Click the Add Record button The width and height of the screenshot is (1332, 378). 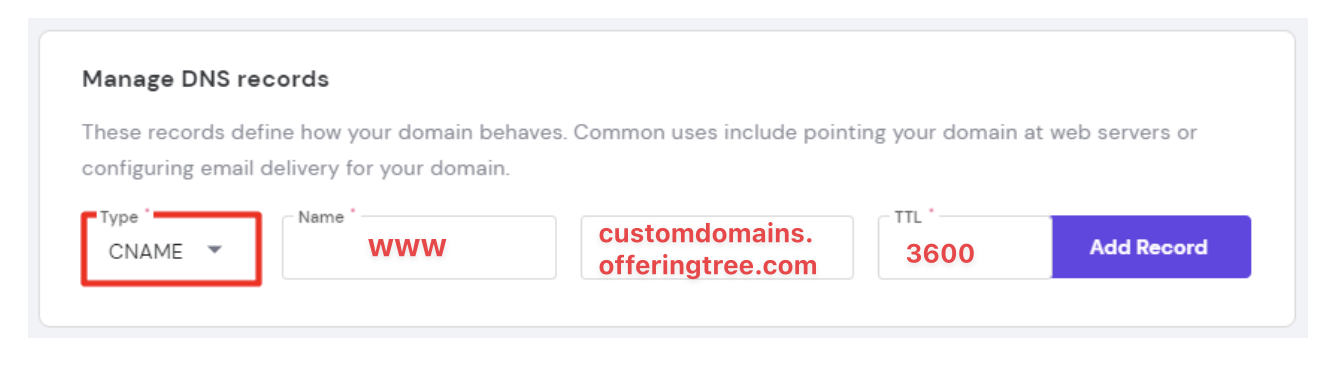[x=1151, y=247]
